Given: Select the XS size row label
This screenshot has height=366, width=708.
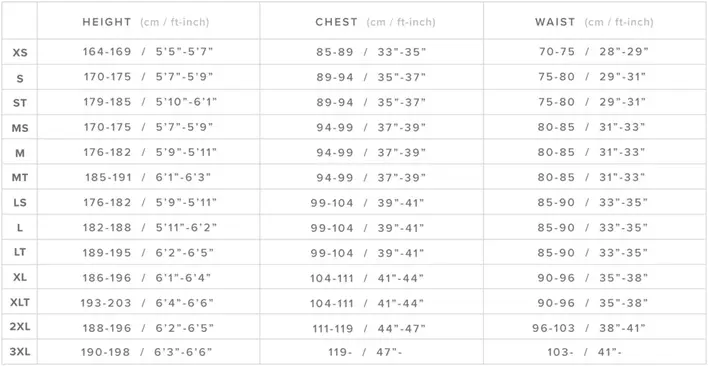Looking at the screenshot, I should click(20, 53).
